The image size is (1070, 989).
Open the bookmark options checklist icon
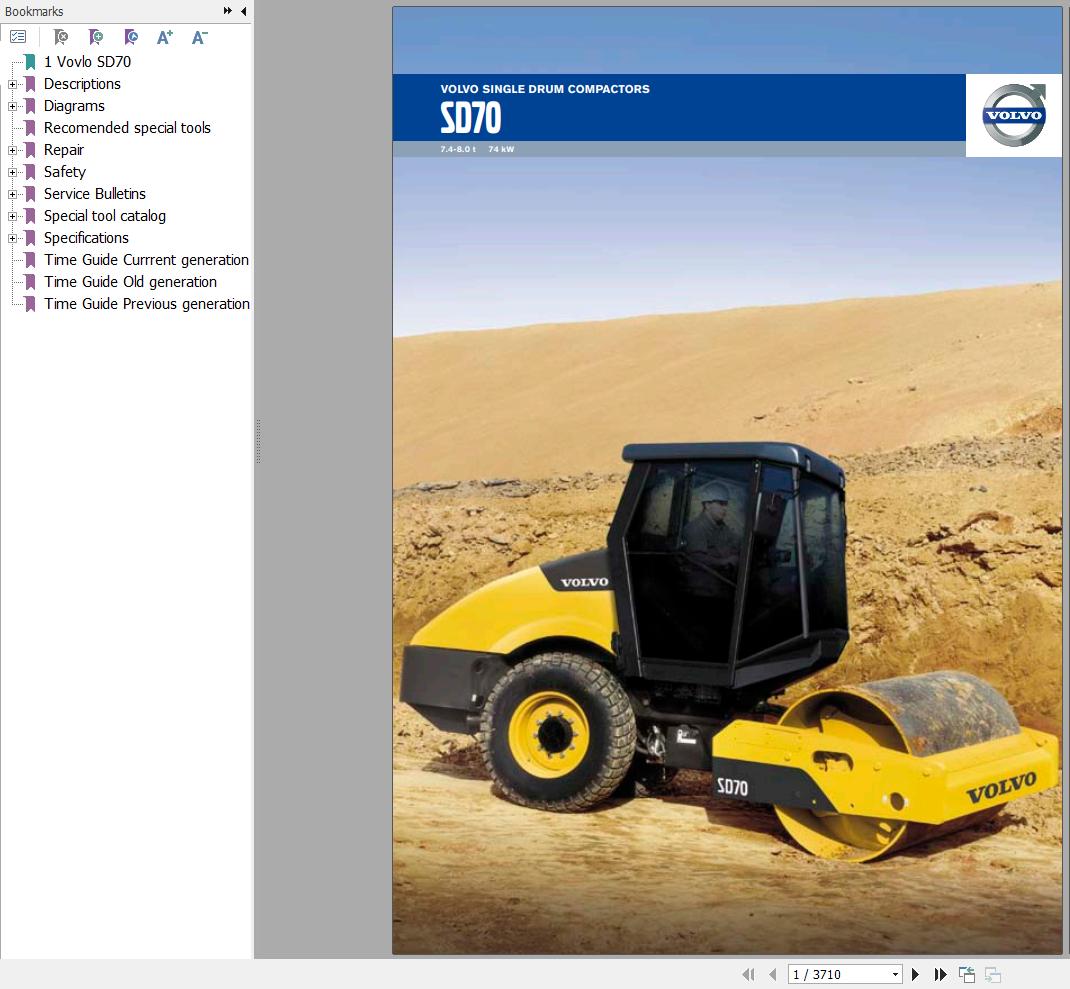coord(18,37)
